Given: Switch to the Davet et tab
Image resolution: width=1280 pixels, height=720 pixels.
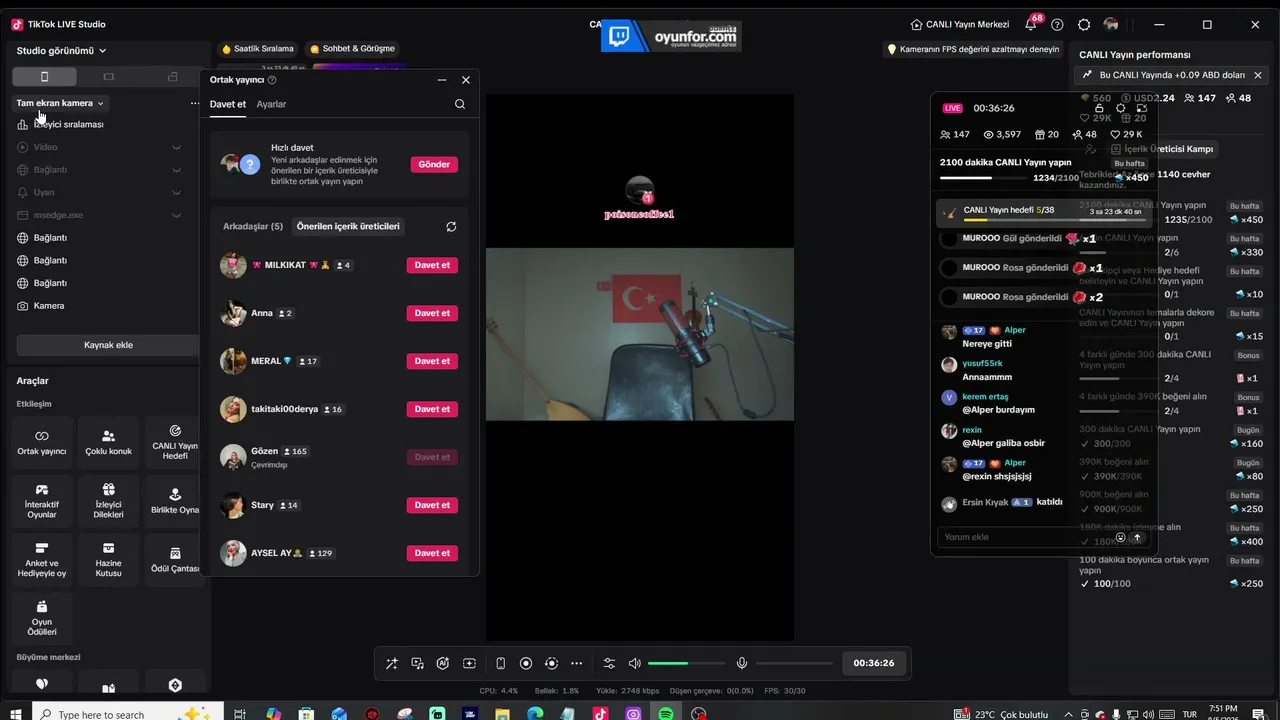Looking at the screenshot, I should (x=228, y=104).
